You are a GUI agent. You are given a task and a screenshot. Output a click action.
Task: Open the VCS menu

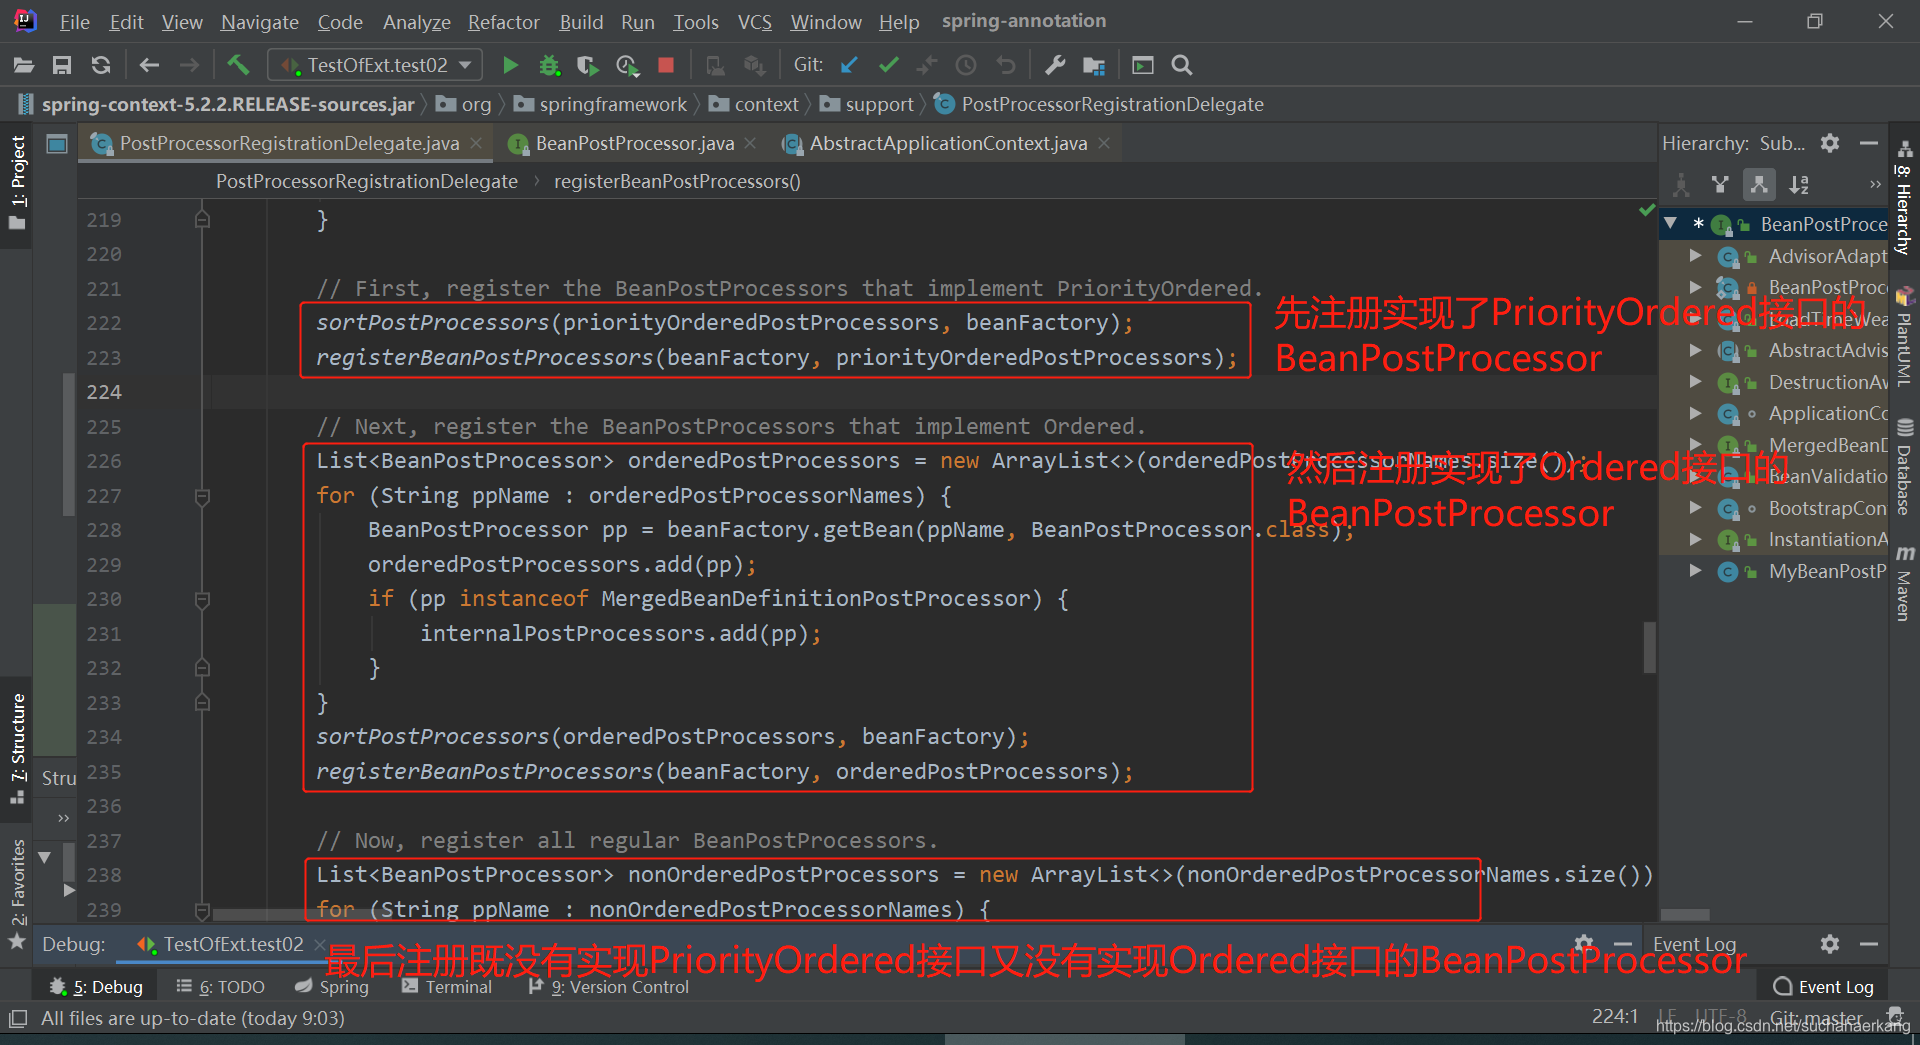click(755, 21)
